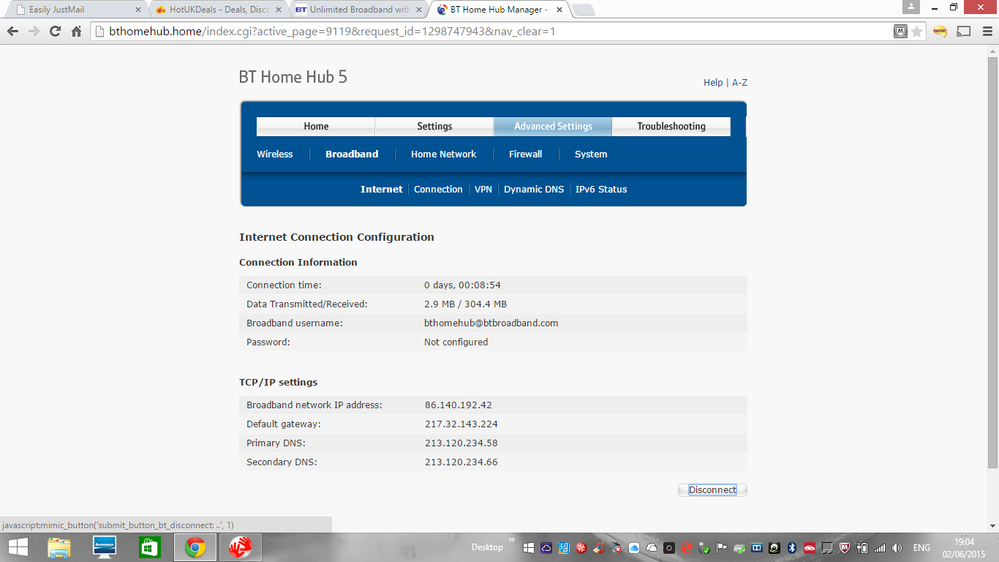Open the Chrome hamburger menu
The height and width of the screenshot is (562, 999).
coord(988,31)
